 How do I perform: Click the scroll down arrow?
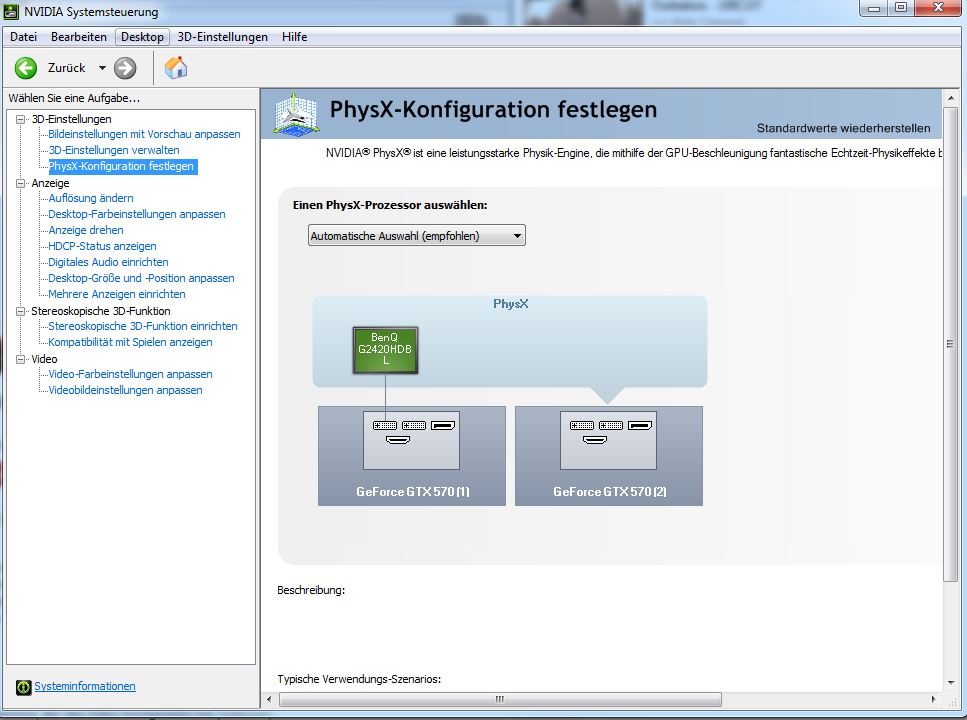point(950,682)
